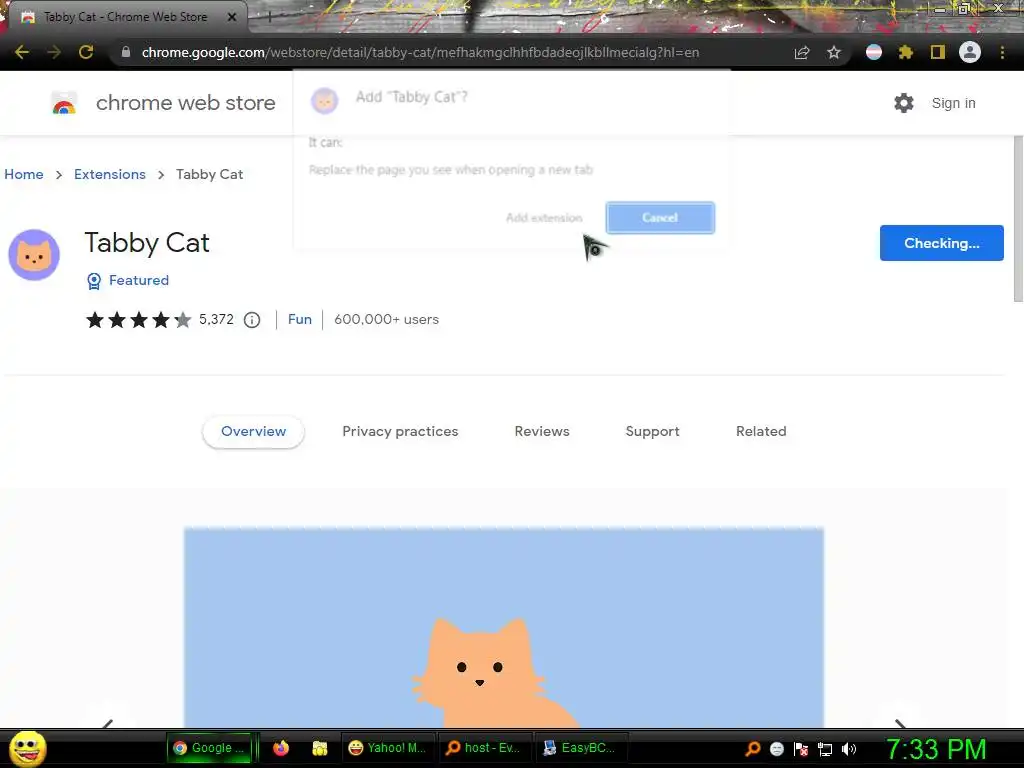This screenshot has height=768, width=1024.
Task: Switch to host - Ev... taskbar window
Action: tap(484, 748)
